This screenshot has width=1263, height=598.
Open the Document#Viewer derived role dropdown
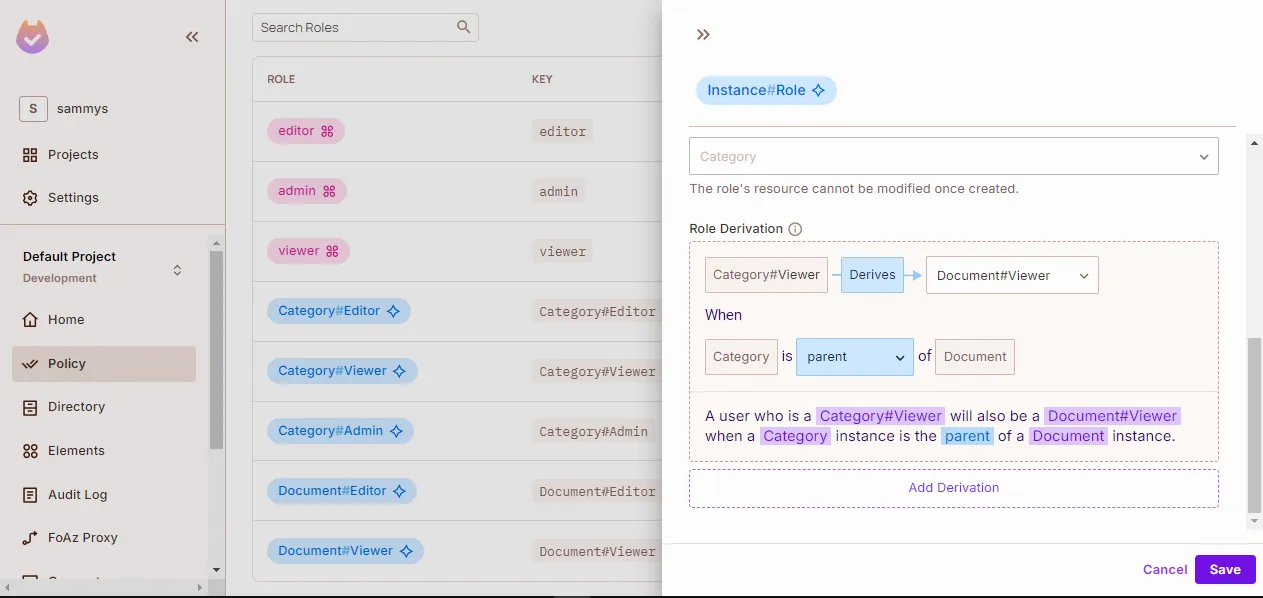1011,276
